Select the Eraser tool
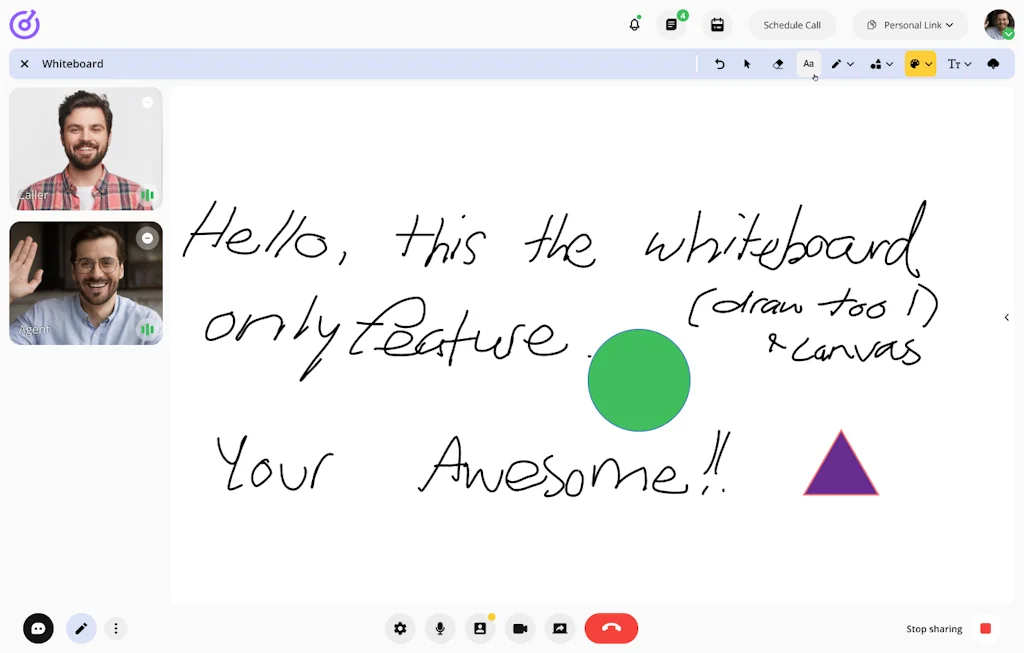Screen dimensions: 1024x653 [778, 64]
